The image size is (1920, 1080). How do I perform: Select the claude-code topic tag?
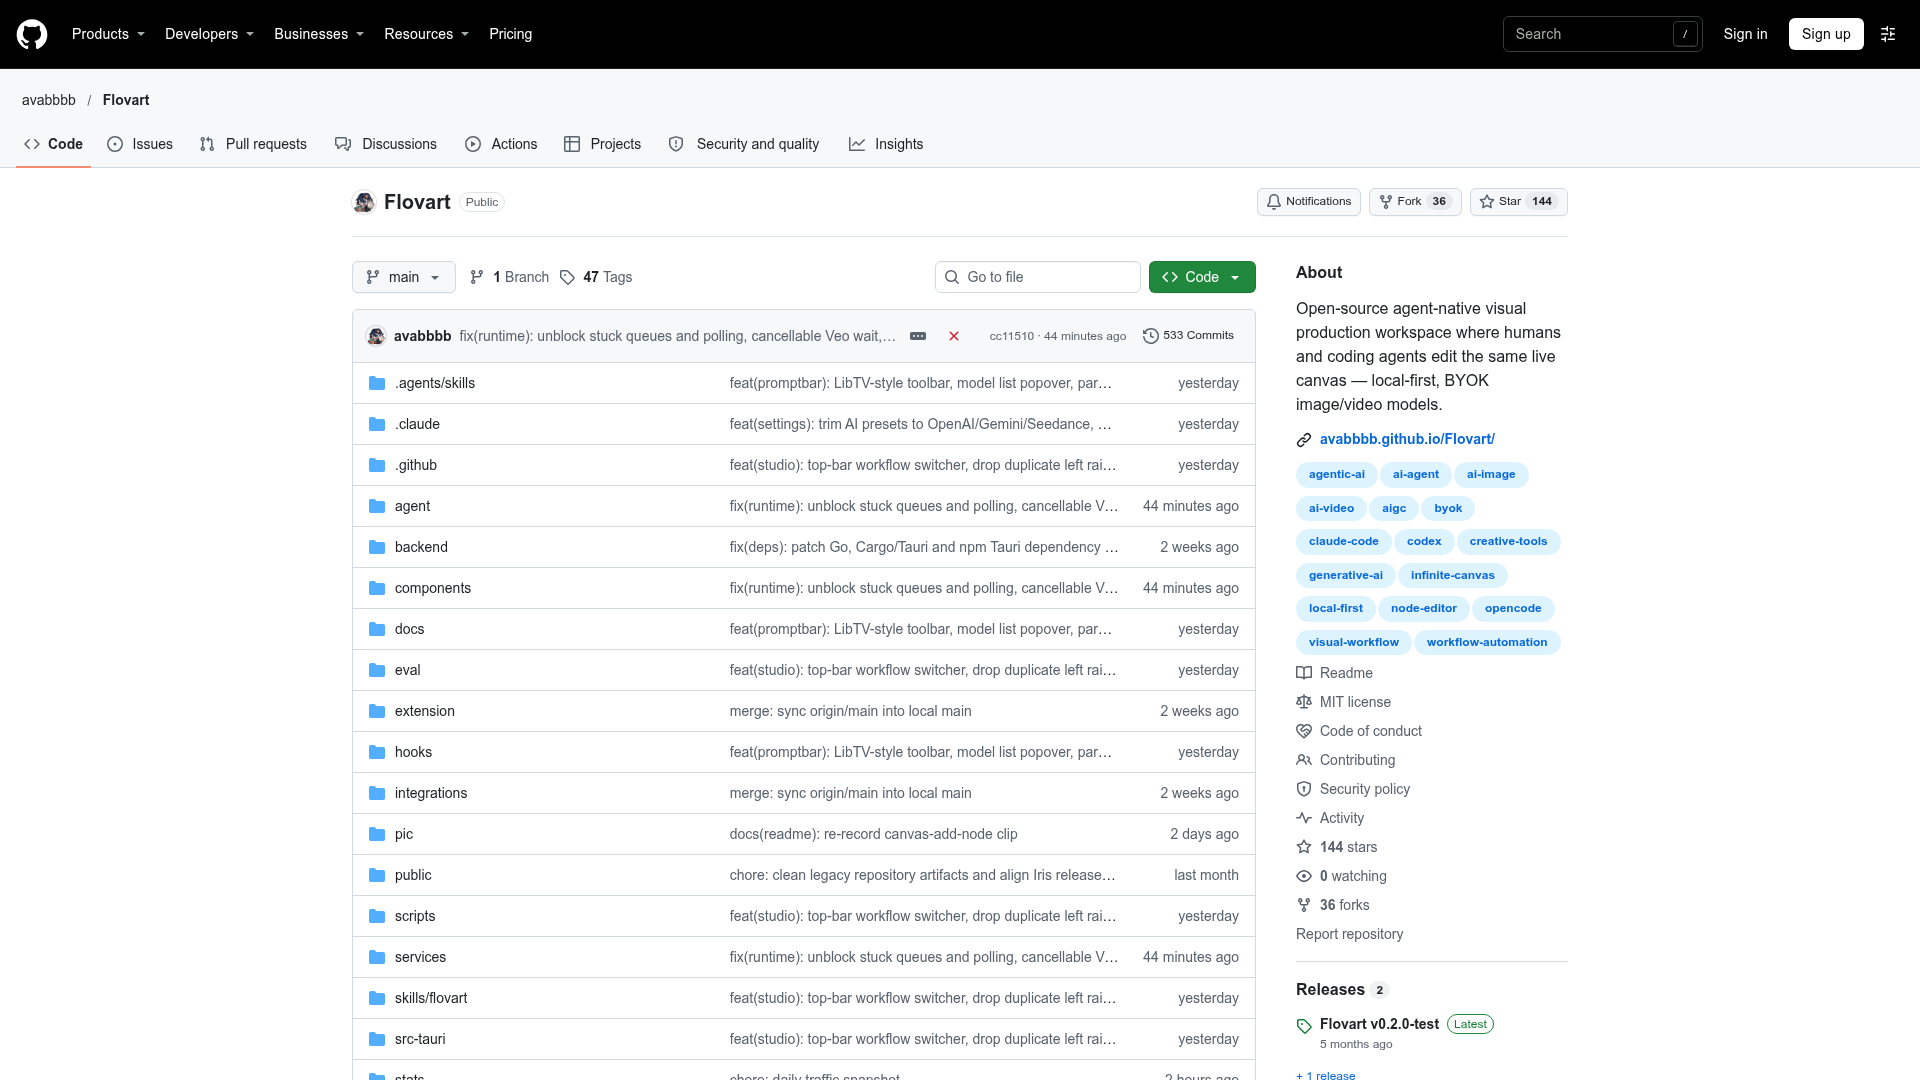point(1343,541)
